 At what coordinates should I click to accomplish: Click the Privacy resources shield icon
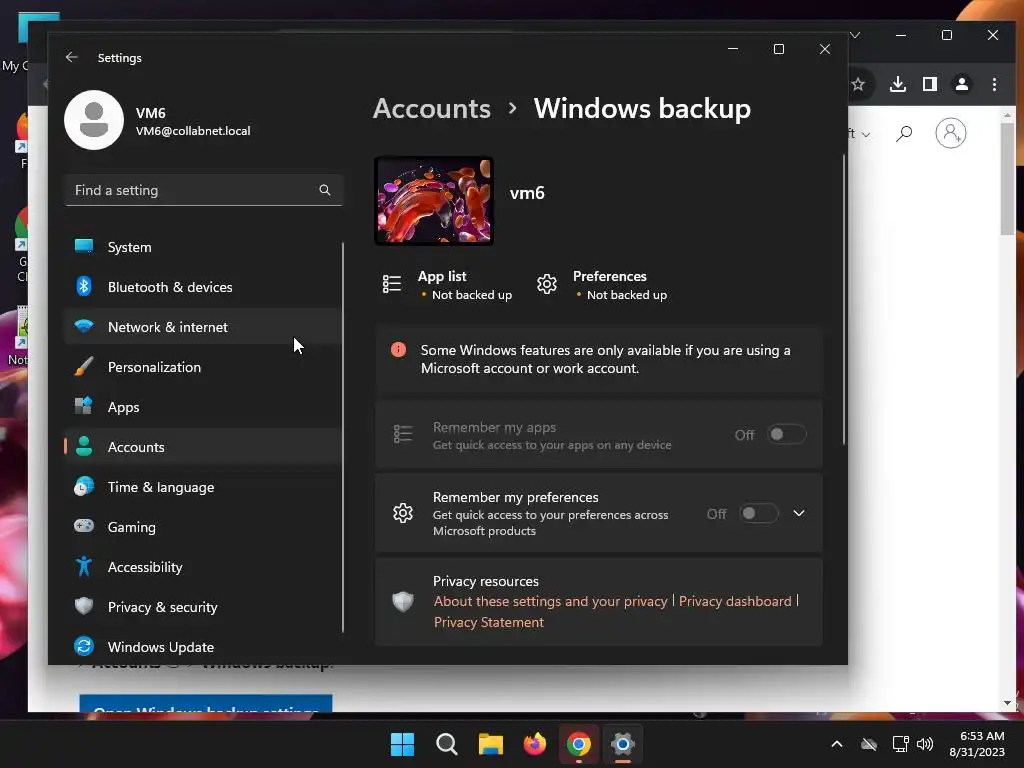click(x=403, y=601)
